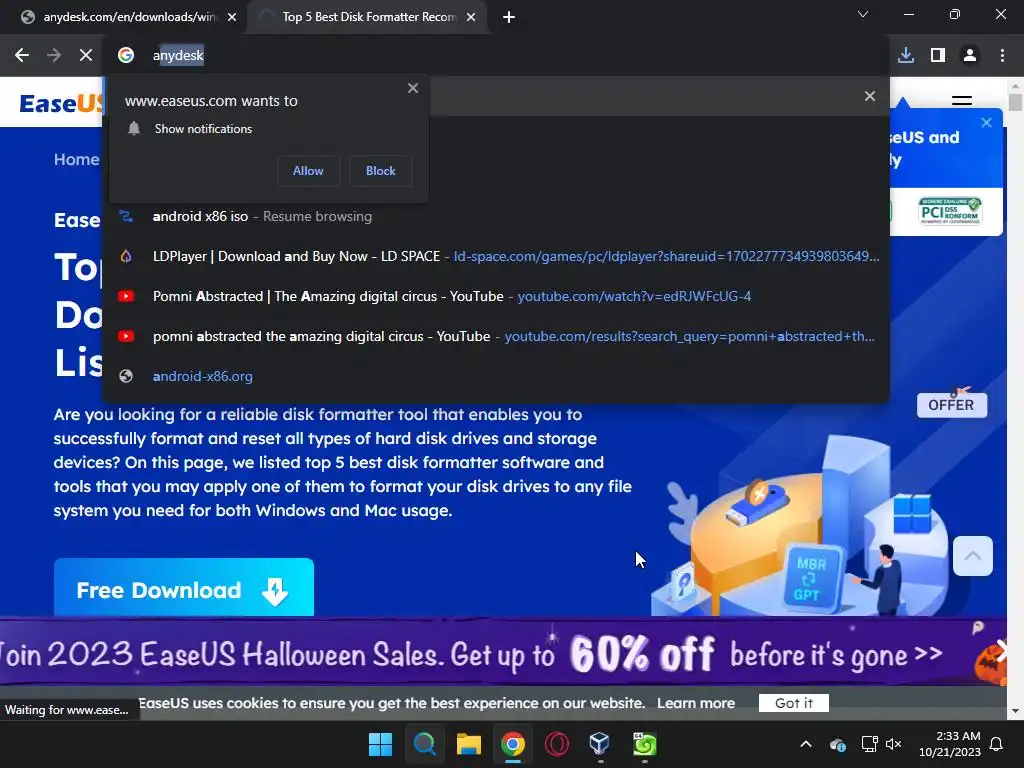Dismiss the notification permission prompt
The image size is (1024, 768).
(x=413, y=88)
